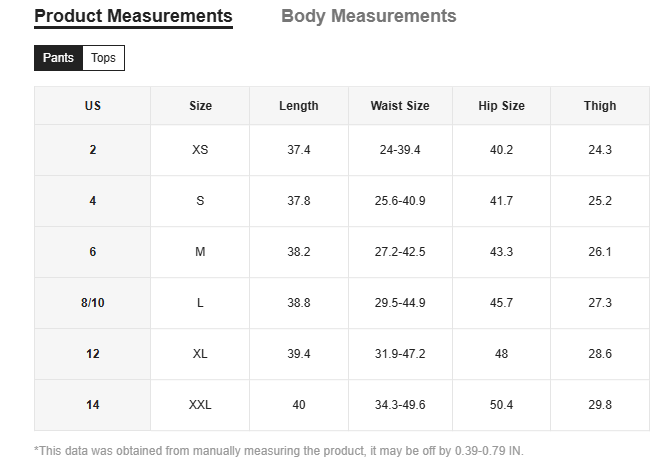
Task: Click the US column header
Action: (93, 106)
